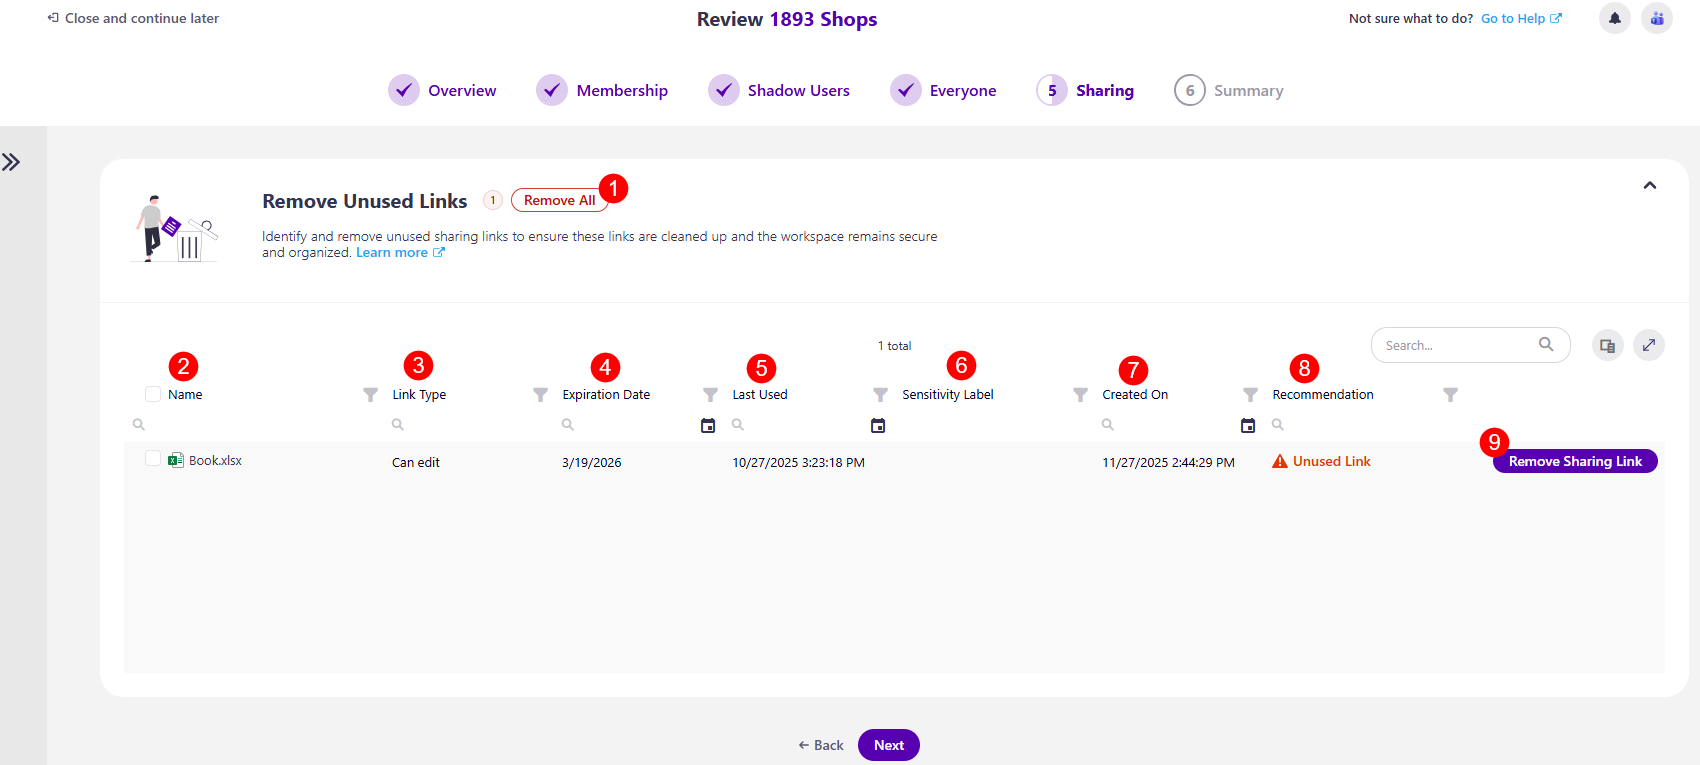The height and width of the screenshot is (765, 1700).
Task: Select all rows with header checkbox
Action: 153,394
